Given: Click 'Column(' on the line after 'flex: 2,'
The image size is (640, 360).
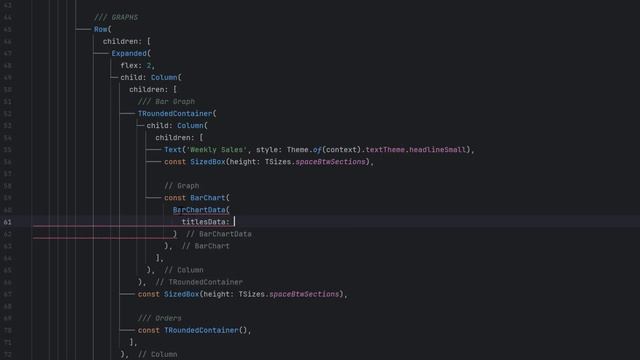Looking at the screenshot, I should click(166, 78).
